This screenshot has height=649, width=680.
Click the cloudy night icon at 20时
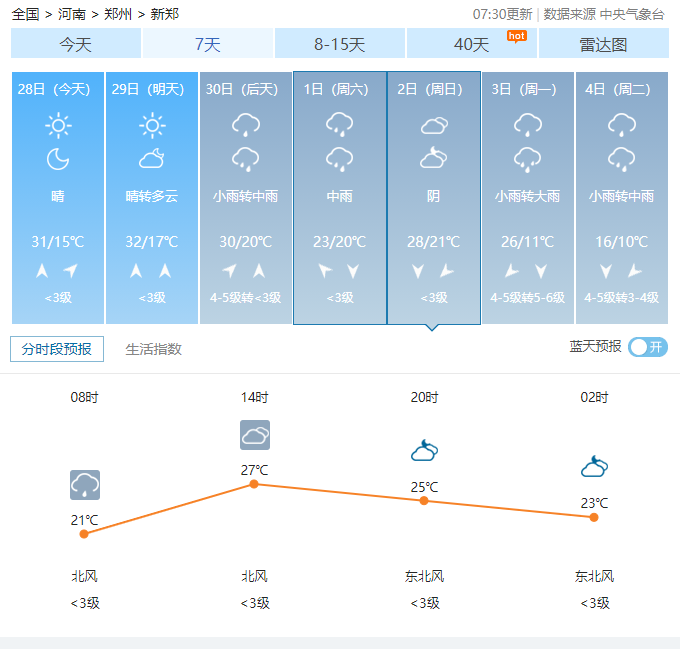425,450
